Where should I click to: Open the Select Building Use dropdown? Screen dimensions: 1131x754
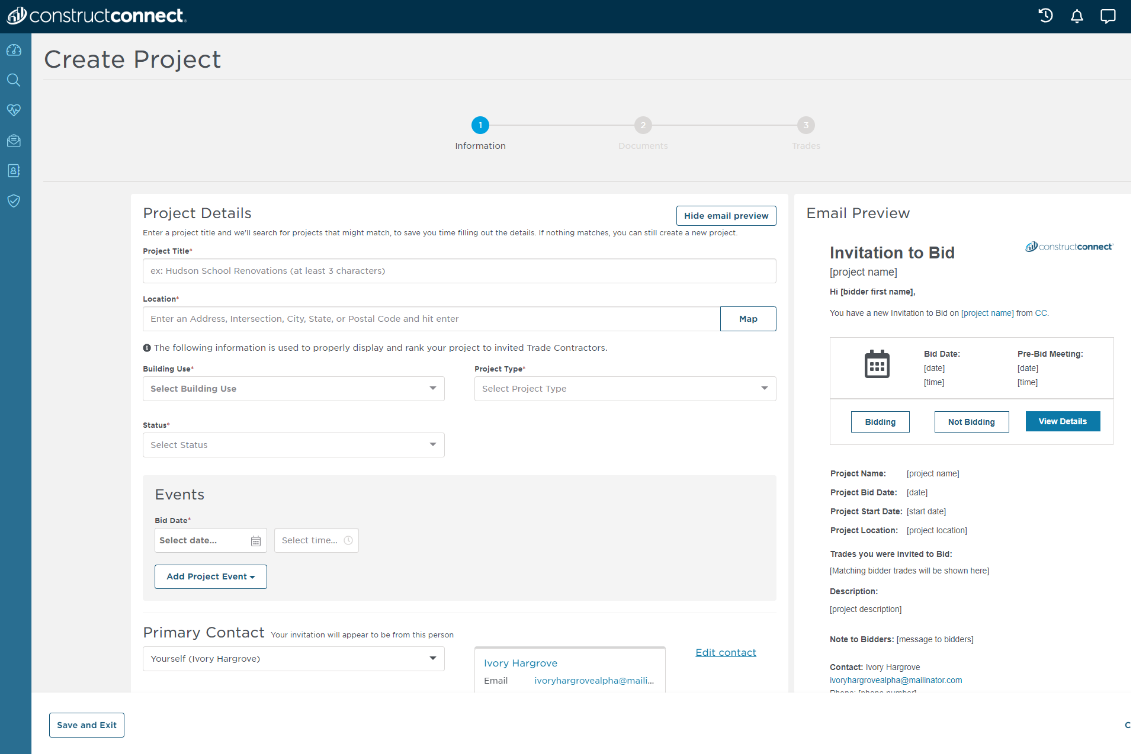[293, 388]
